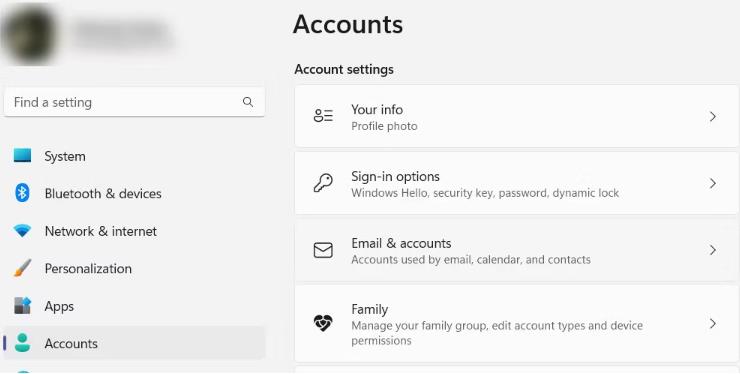Click the envelope icon for Email & accounts
The width and height of the screenshot is (740, 374).
pos(323,250)
